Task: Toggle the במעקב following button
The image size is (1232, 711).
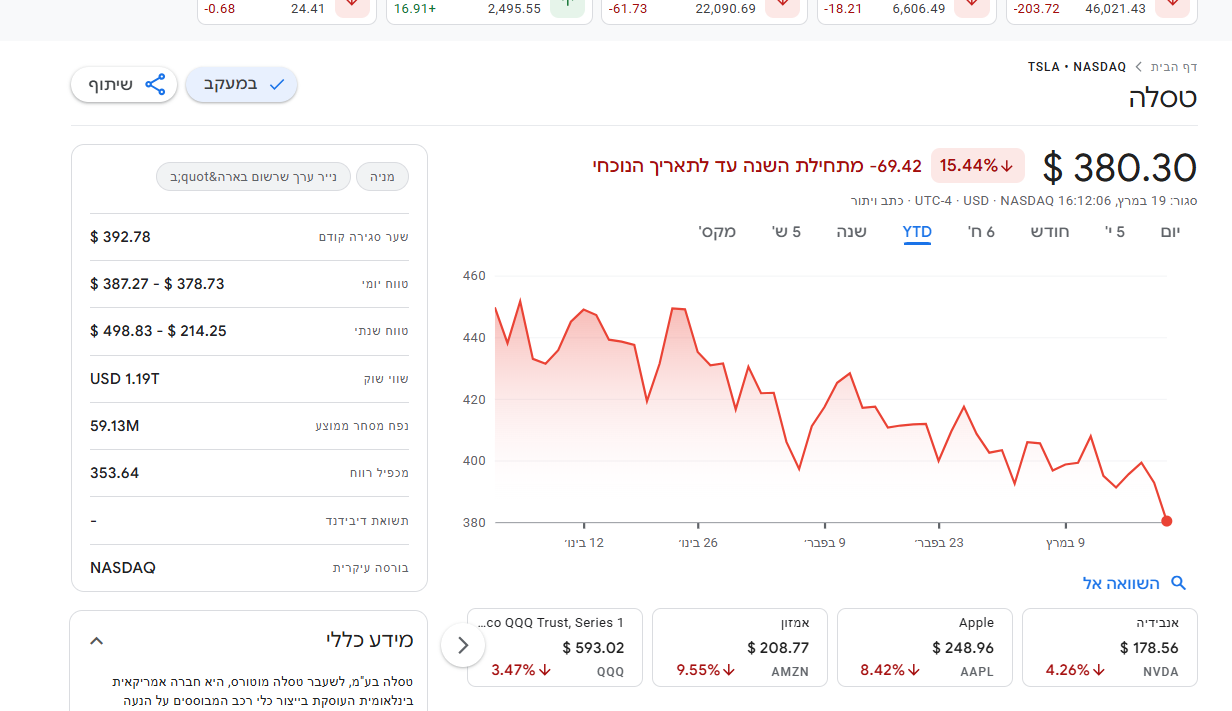Action: pyautogui.click(x=241, y=85)
